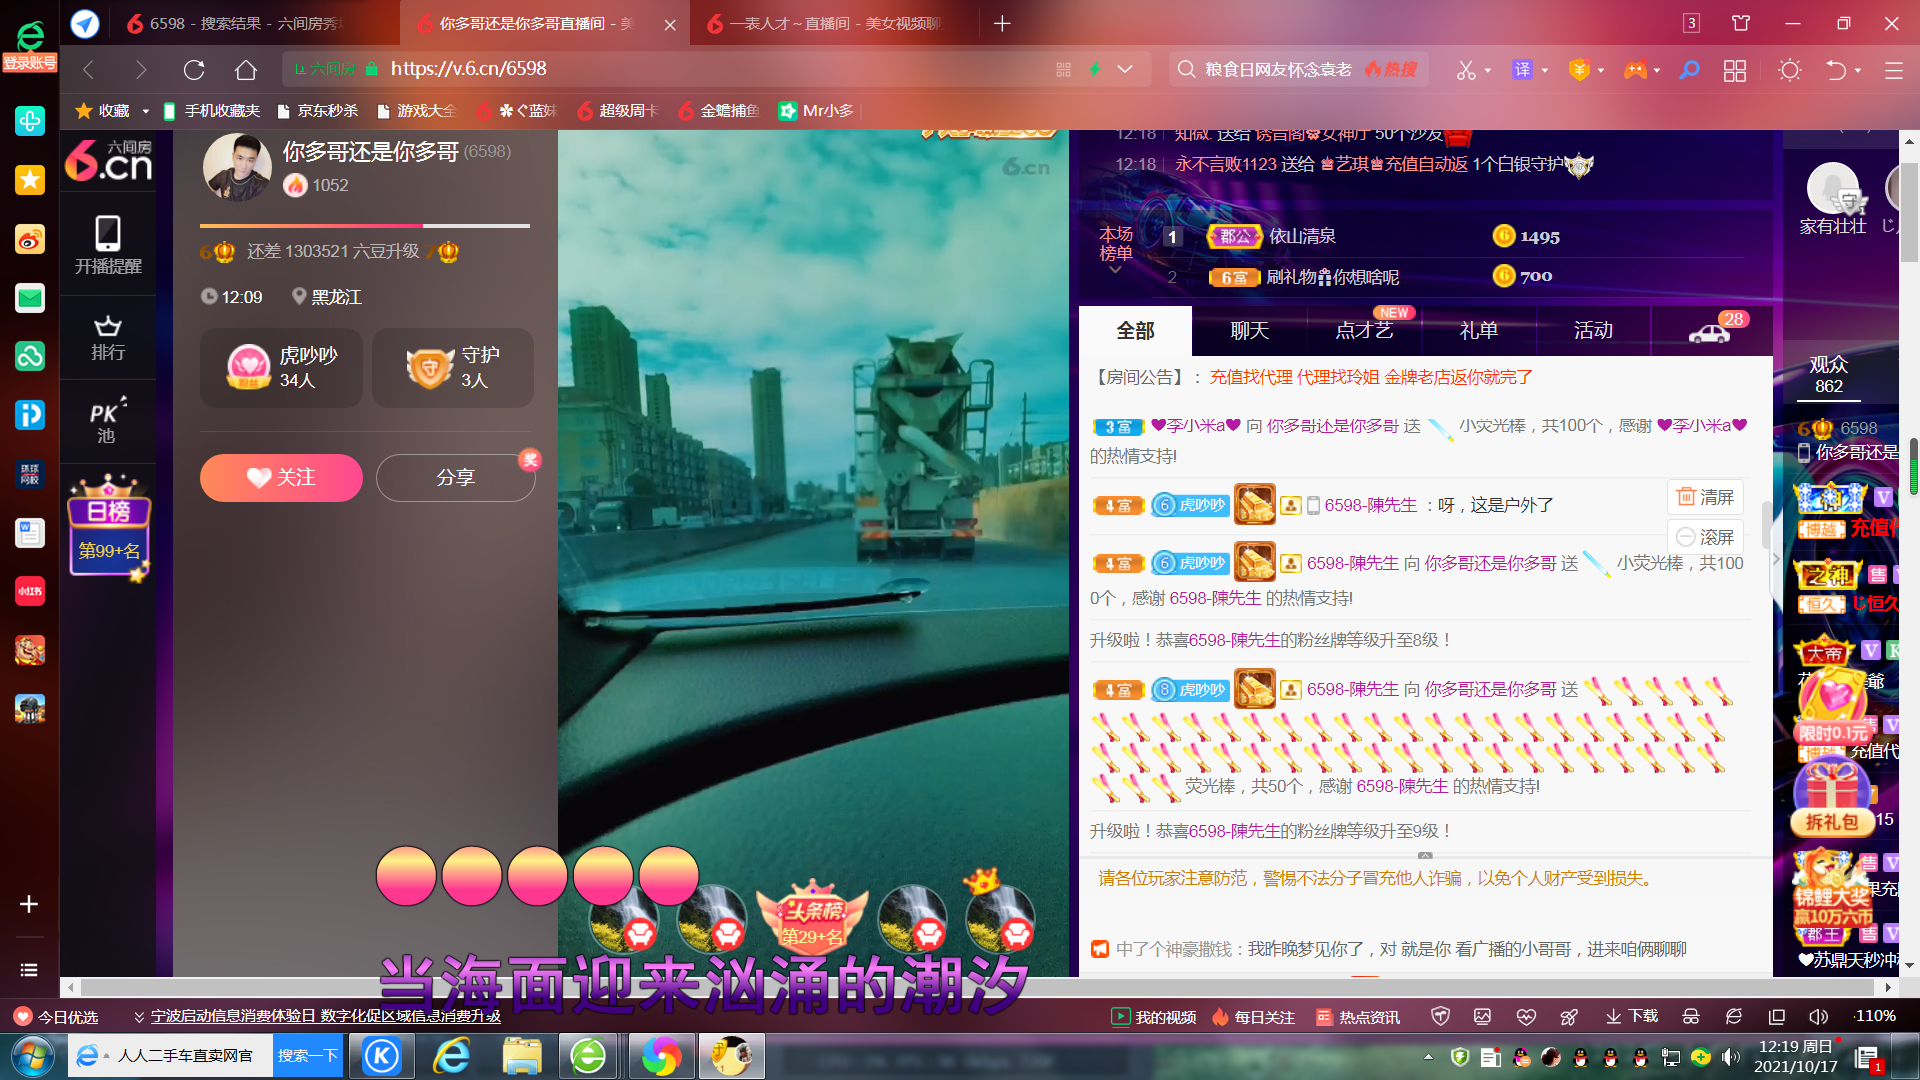Screen dimensions: 1920x1080
Task: Switch to the 一表人才 直播间 tab
Action: (x=826, y=23)
